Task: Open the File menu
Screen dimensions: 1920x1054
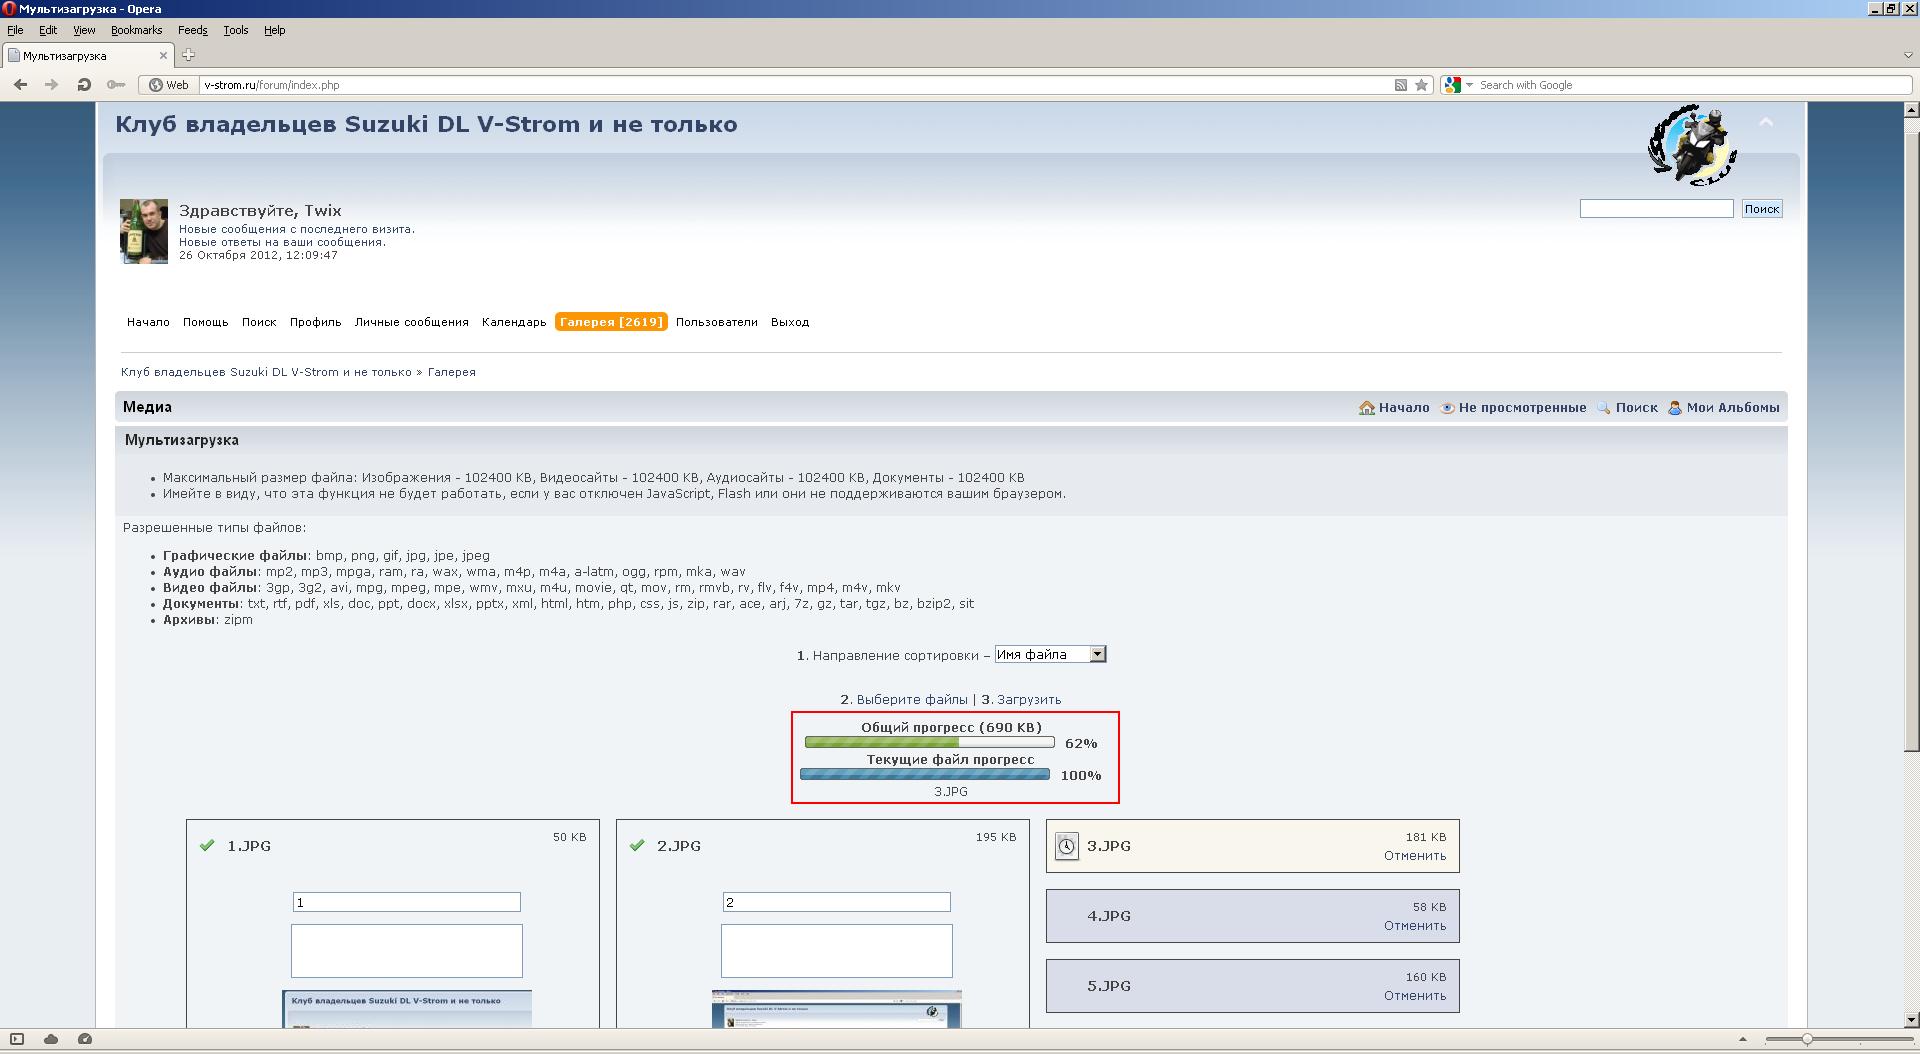Action: point(15,30)
